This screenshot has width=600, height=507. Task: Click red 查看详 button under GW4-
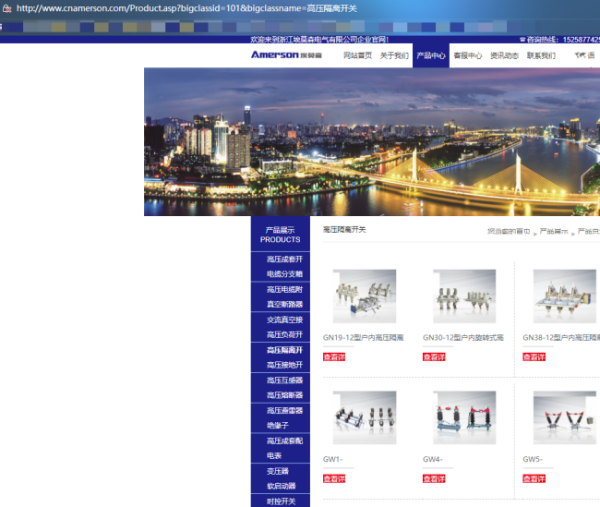point(434,479)
